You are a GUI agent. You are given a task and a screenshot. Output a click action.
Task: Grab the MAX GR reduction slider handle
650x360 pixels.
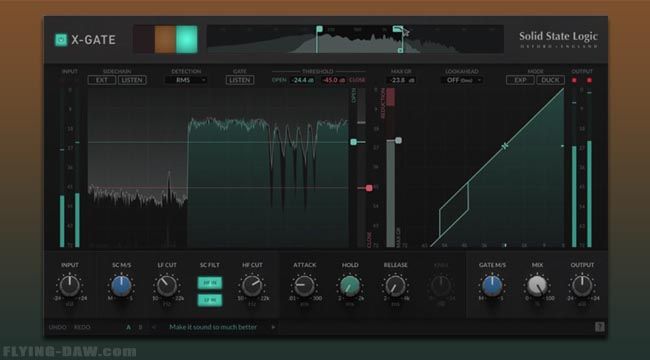click(398, 141)
